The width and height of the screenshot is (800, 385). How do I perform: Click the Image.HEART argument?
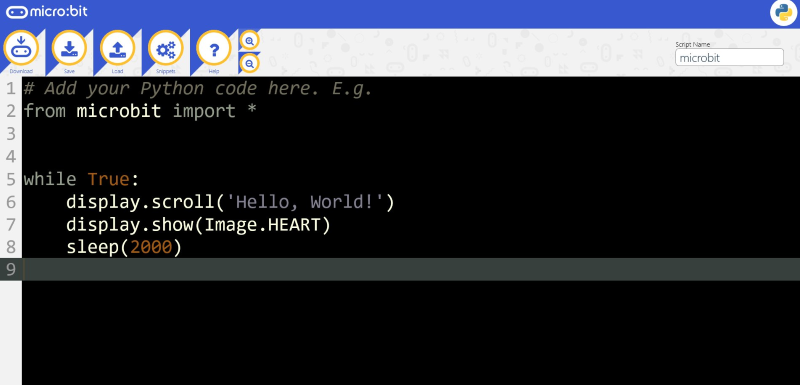coord(262,224)
